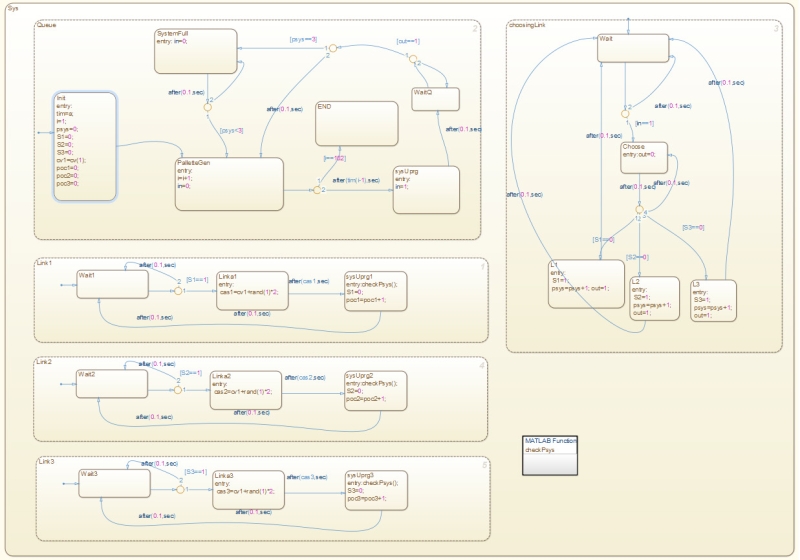Click the [S3==0] transition condition
This screenshot has width=800, height=560.
(693, 227)
